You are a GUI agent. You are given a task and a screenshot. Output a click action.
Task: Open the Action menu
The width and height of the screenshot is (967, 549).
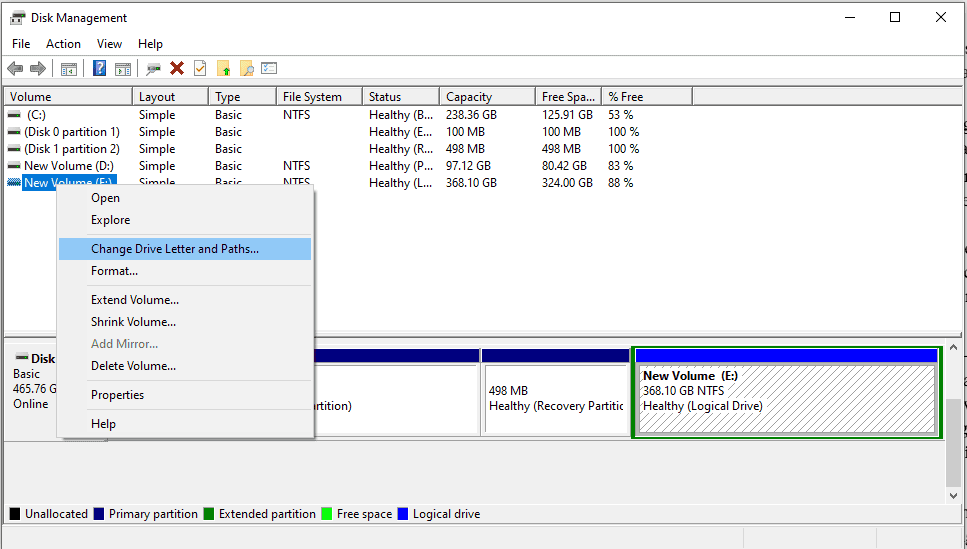click(63, 44)
